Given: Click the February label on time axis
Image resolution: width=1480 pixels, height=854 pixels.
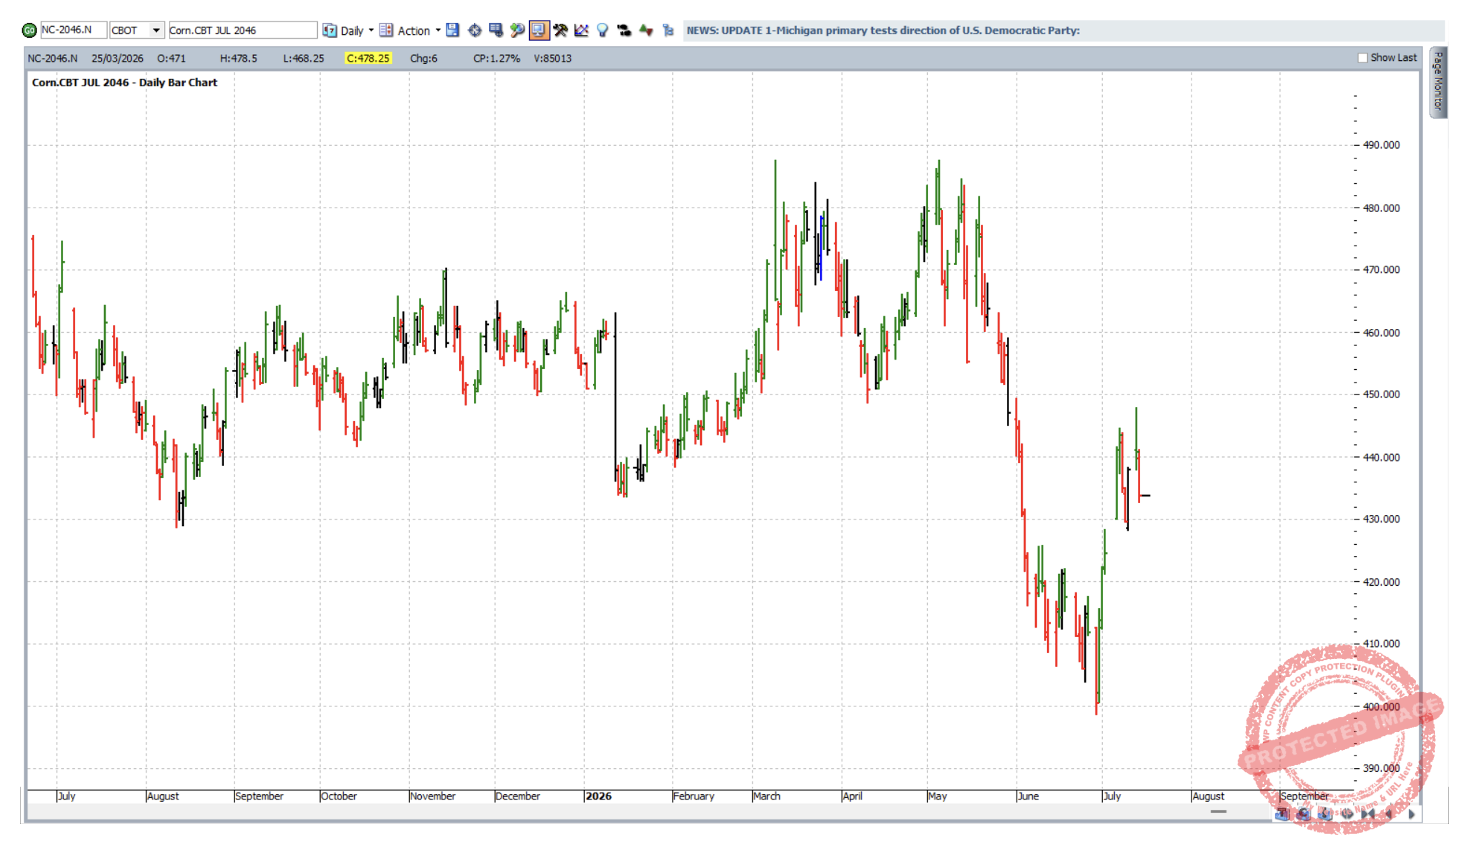Looking at the screenshot, I should coord(694,796).
